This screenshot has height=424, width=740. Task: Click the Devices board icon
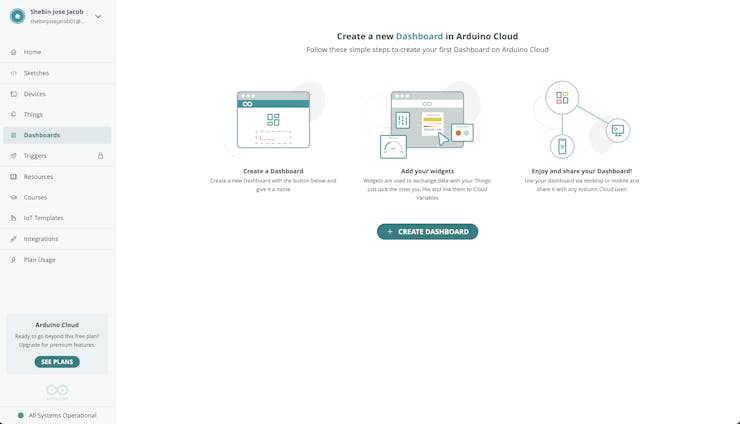(x=13, y=94)
